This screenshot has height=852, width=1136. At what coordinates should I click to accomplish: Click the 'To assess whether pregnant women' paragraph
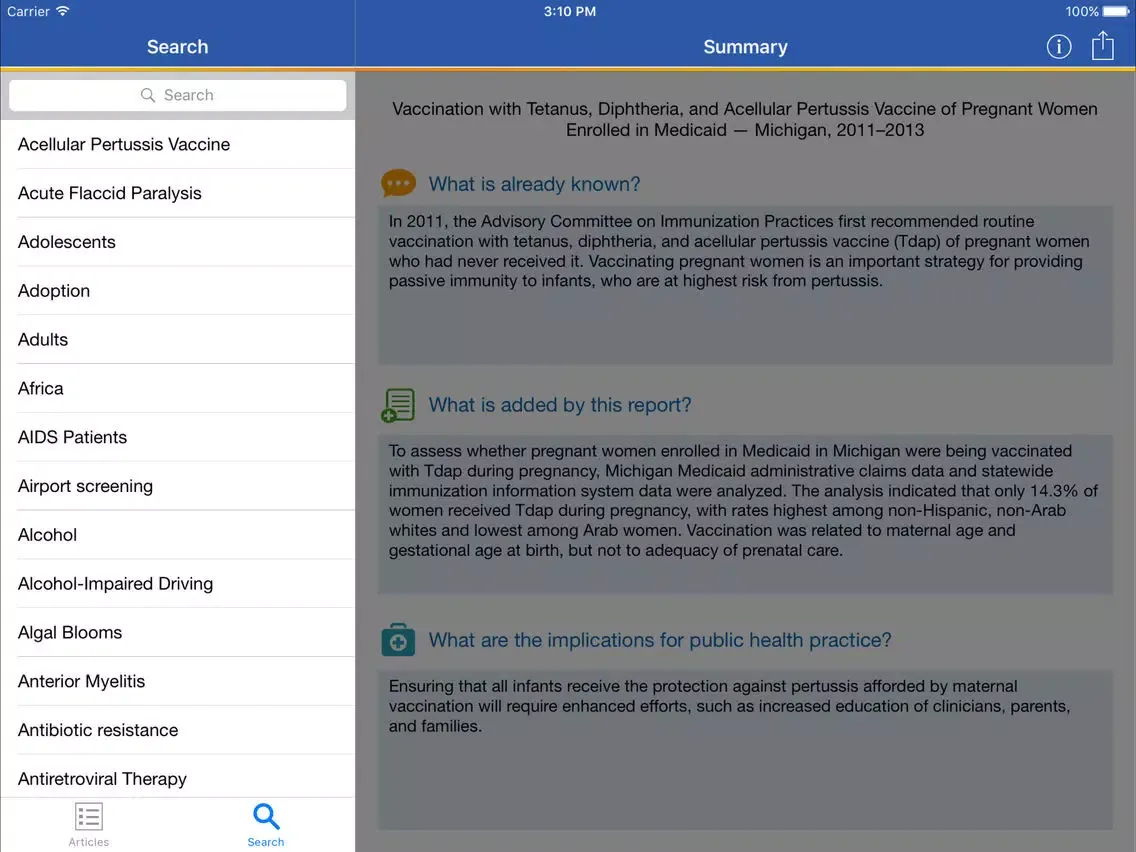point(743,501)
